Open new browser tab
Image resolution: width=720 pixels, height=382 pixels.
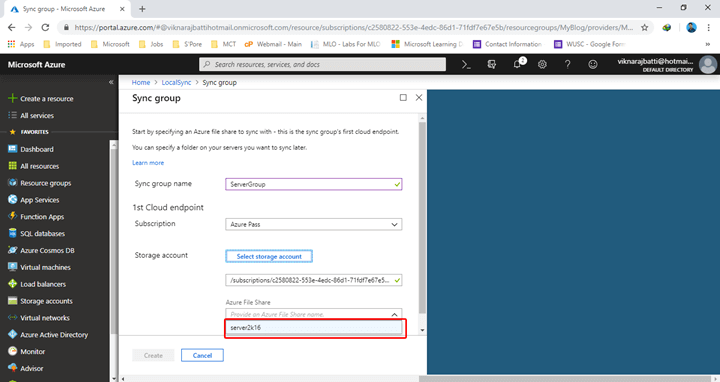tap(142, 9)
